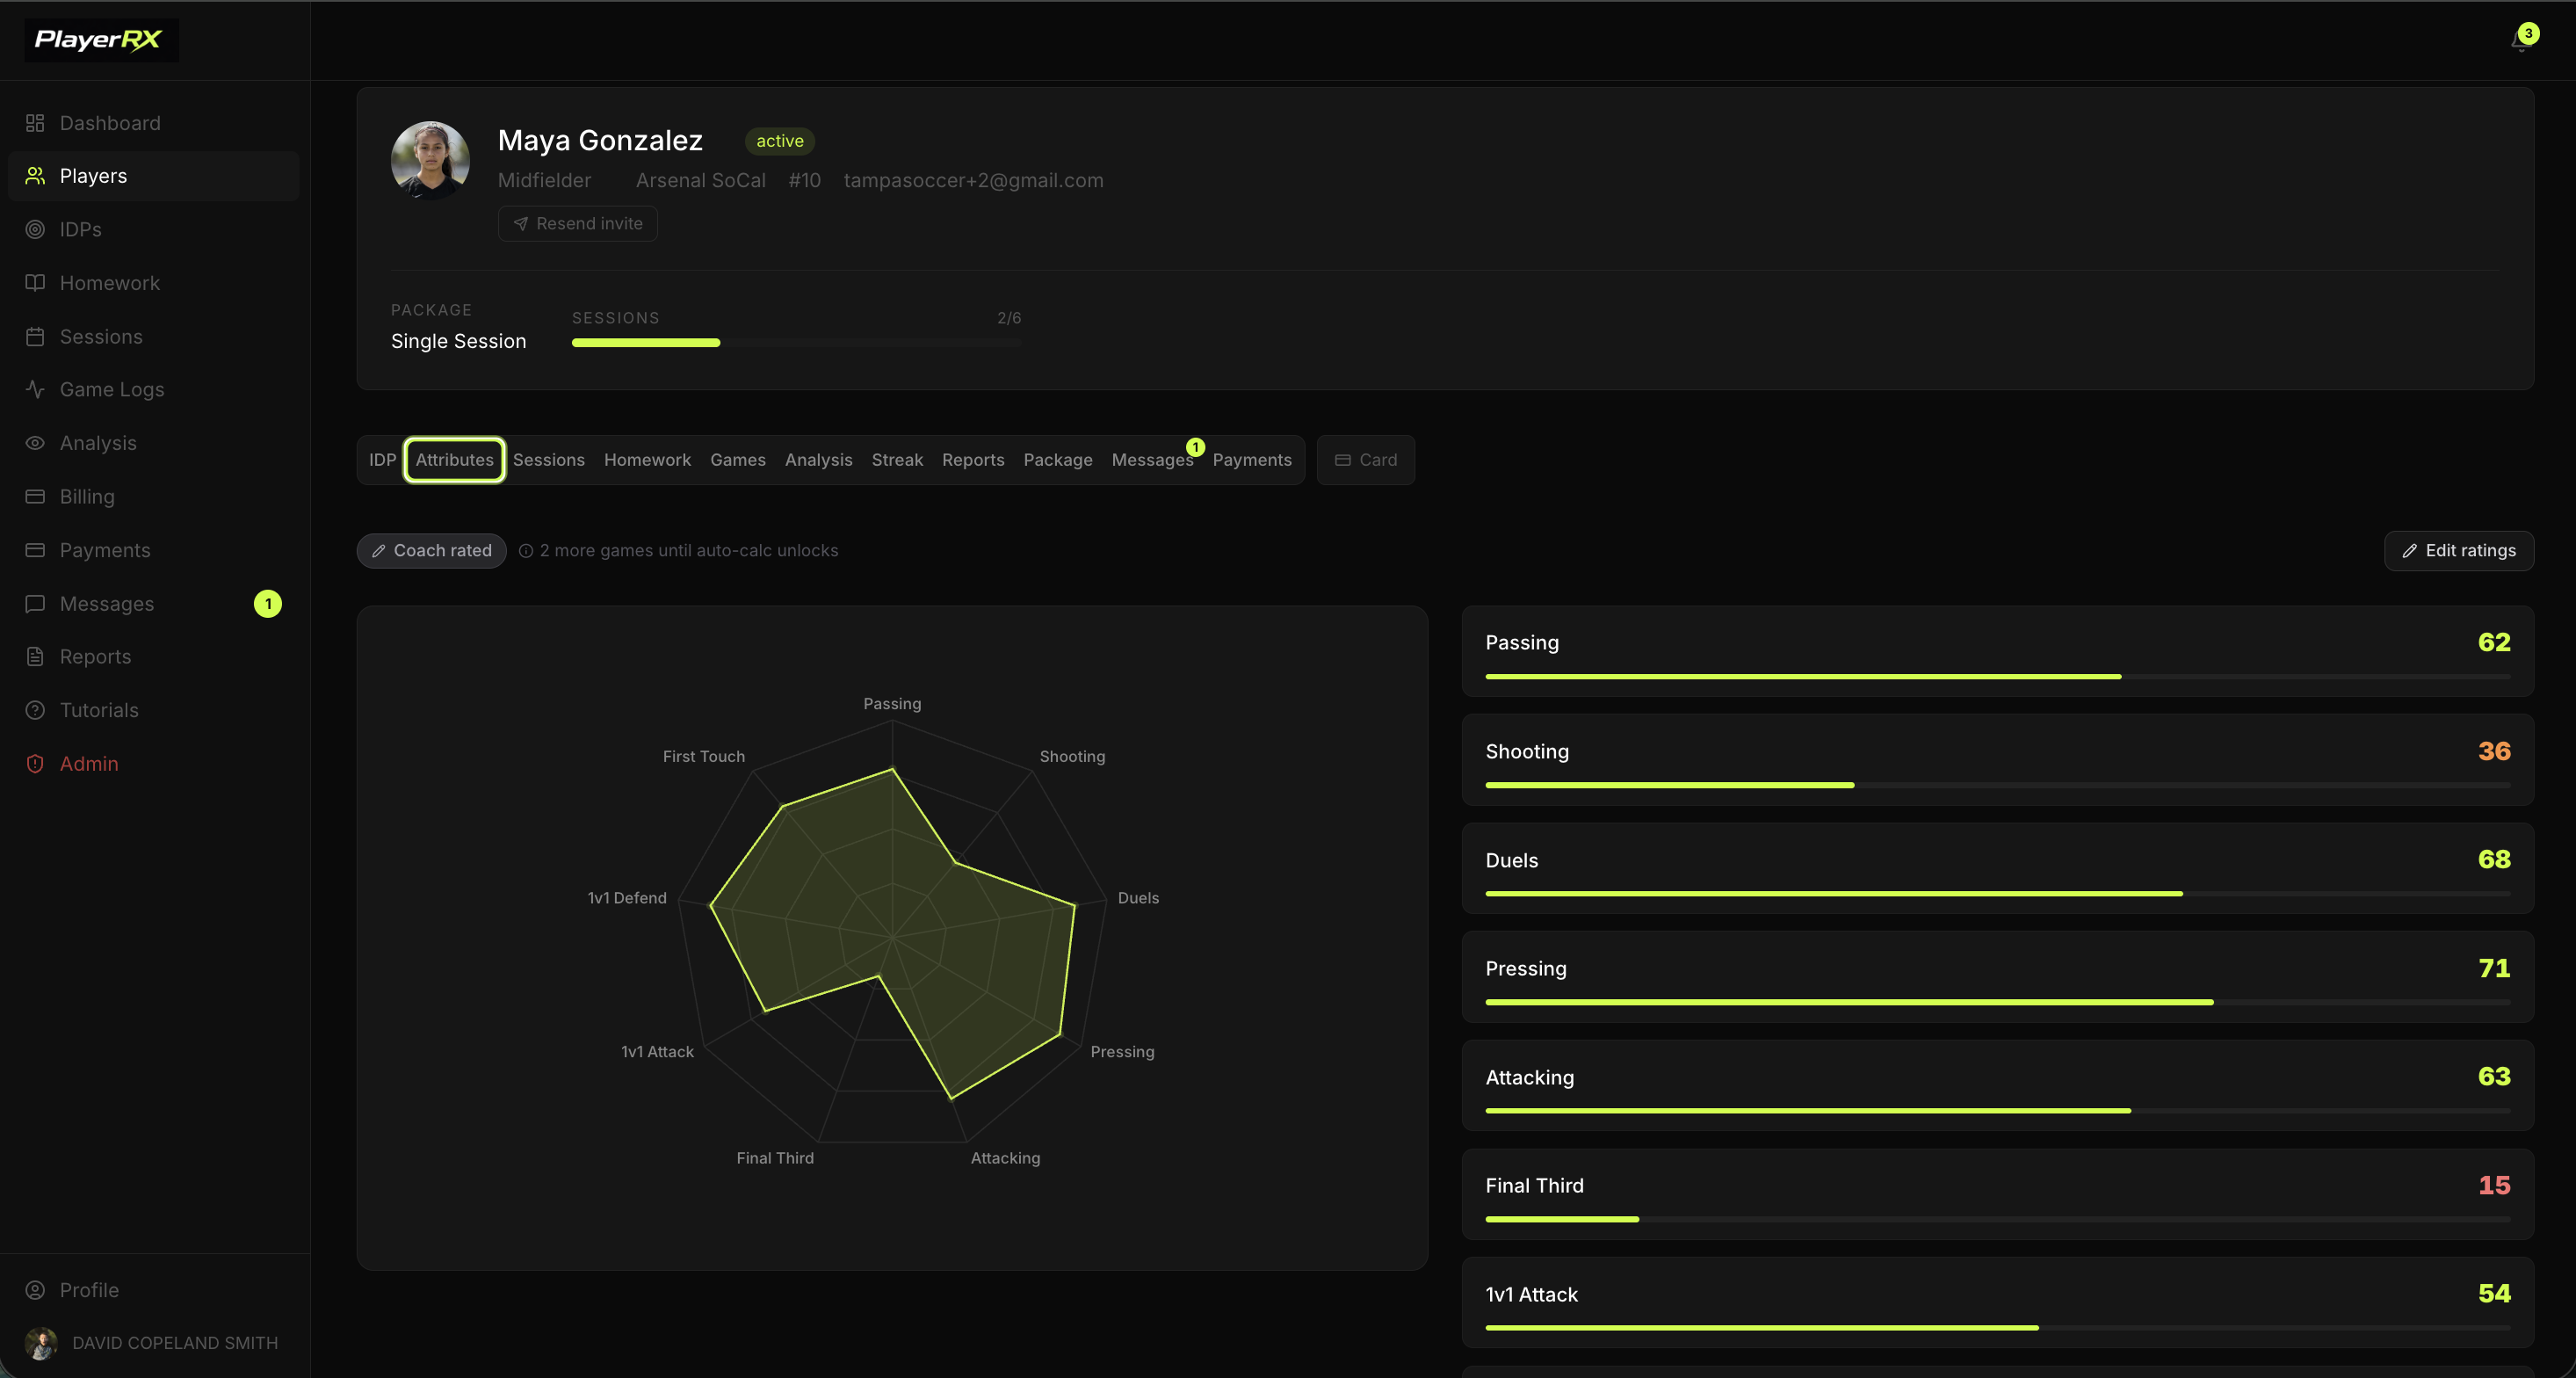Switch to the Games tab
The image size is (2576, 1378).
click(738, 460)
